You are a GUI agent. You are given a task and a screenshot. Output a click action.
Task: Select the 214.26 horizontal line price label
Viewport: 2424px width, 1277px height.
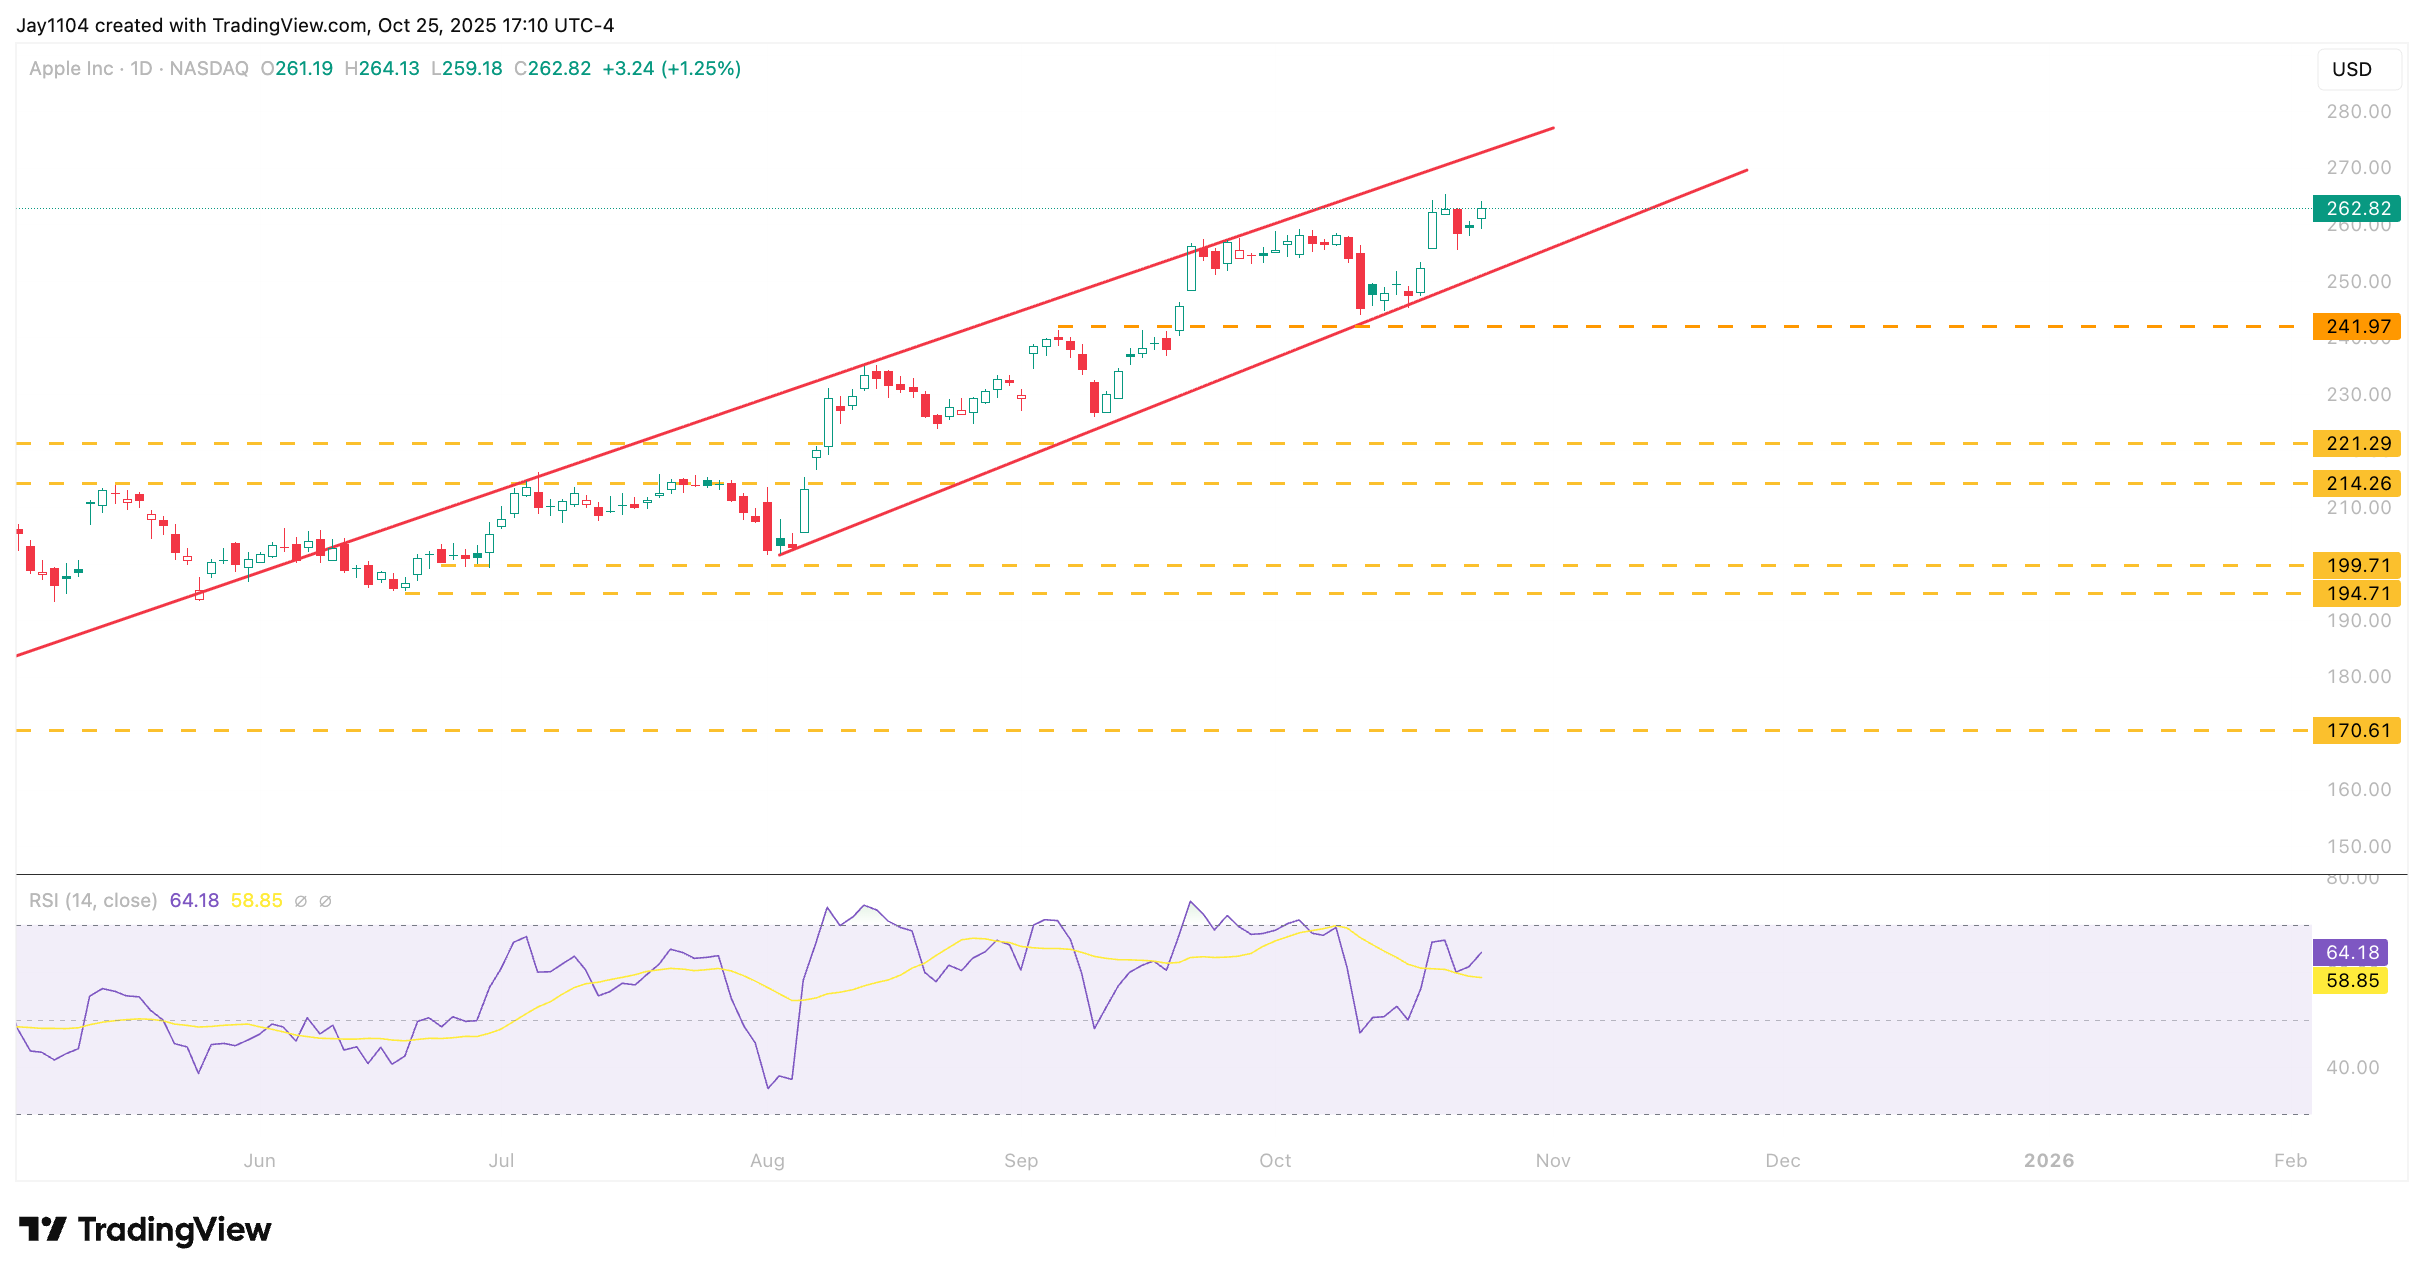(x=2357, y=483)
